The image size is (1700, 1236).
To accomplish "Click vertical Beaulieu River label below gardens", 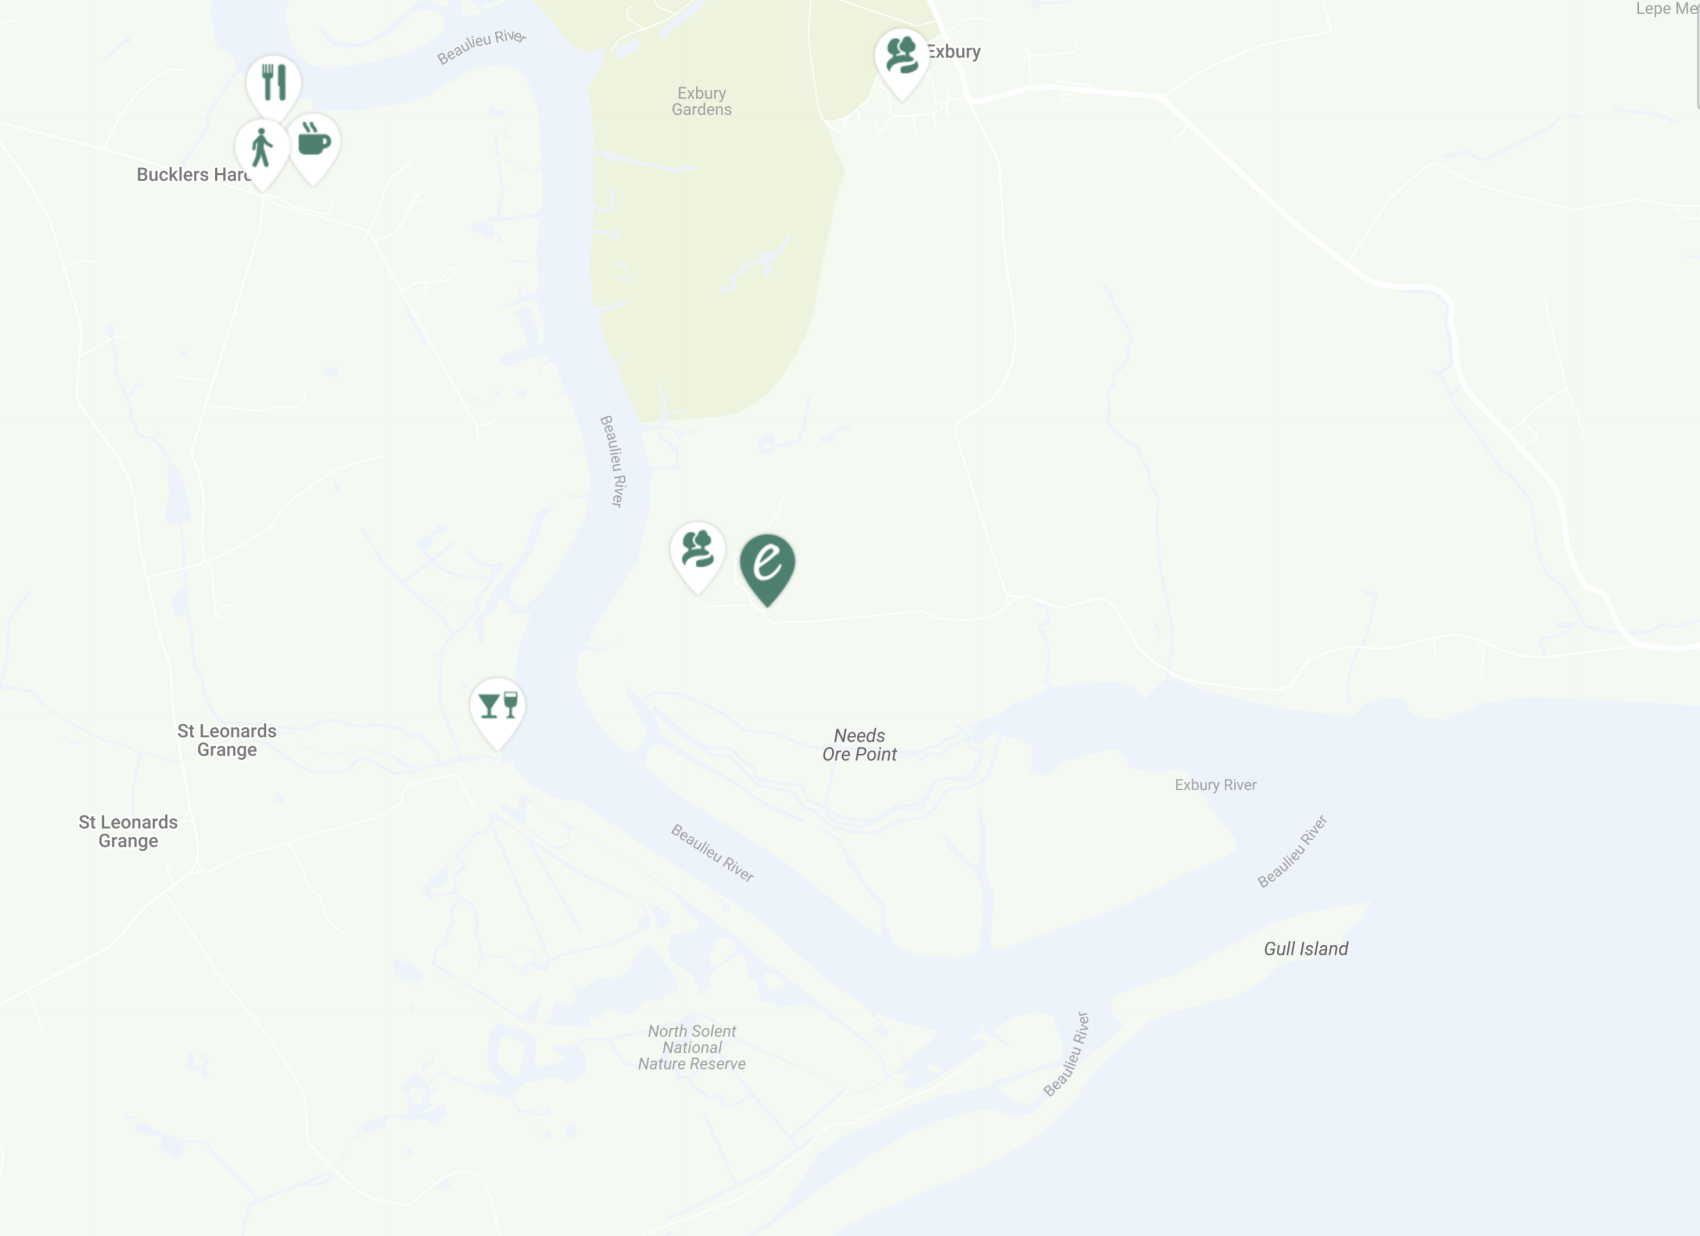I will [612, 461].
